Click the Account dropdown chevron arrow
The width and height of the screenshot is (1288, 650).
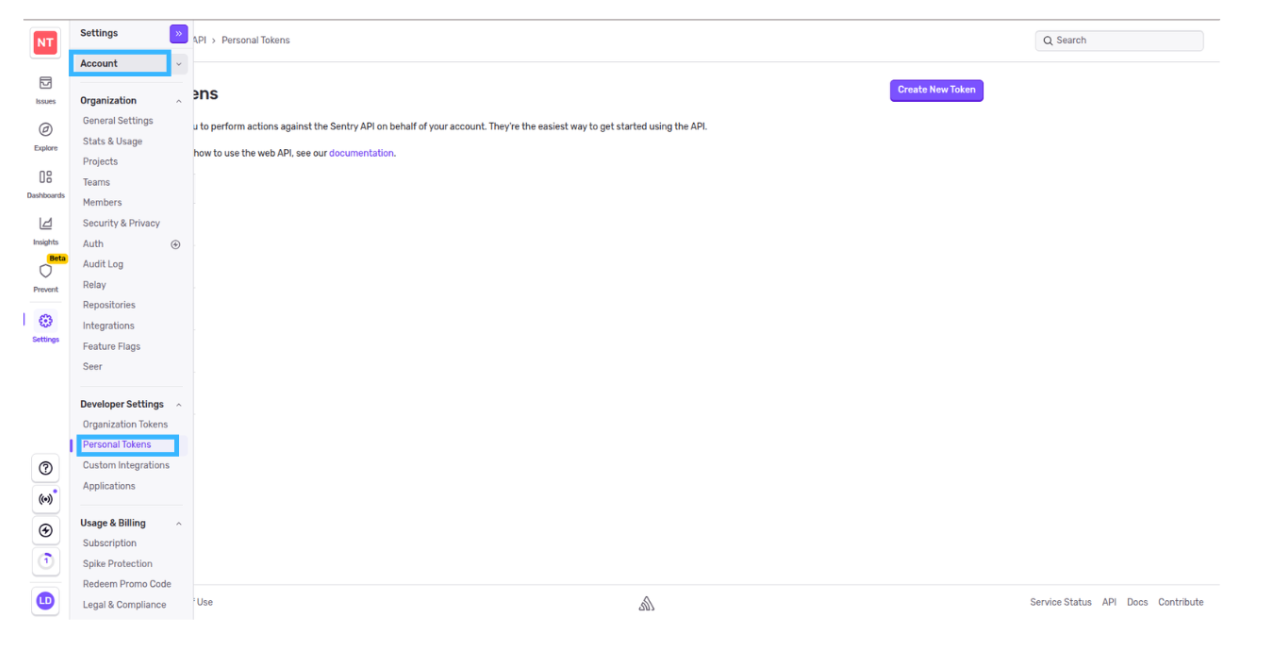point(179,64)
